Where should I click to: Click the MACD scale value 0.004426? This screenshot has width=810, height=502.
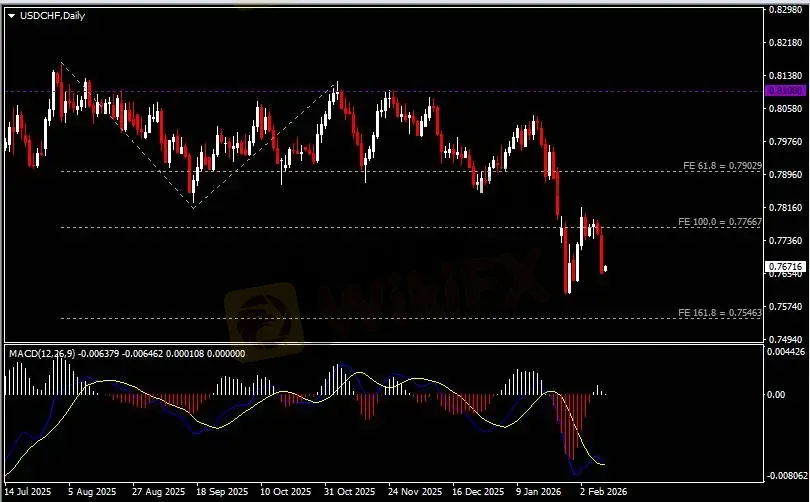click(786, 351)
